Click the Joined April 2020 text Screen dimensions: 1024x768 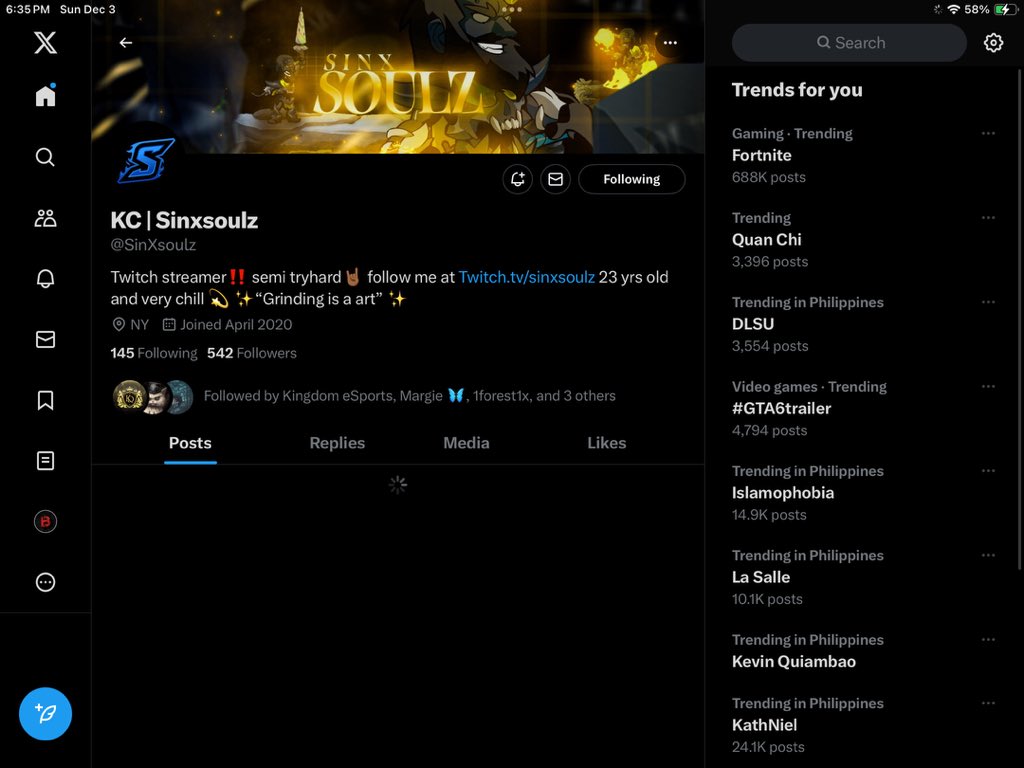(x=236, y=325)
